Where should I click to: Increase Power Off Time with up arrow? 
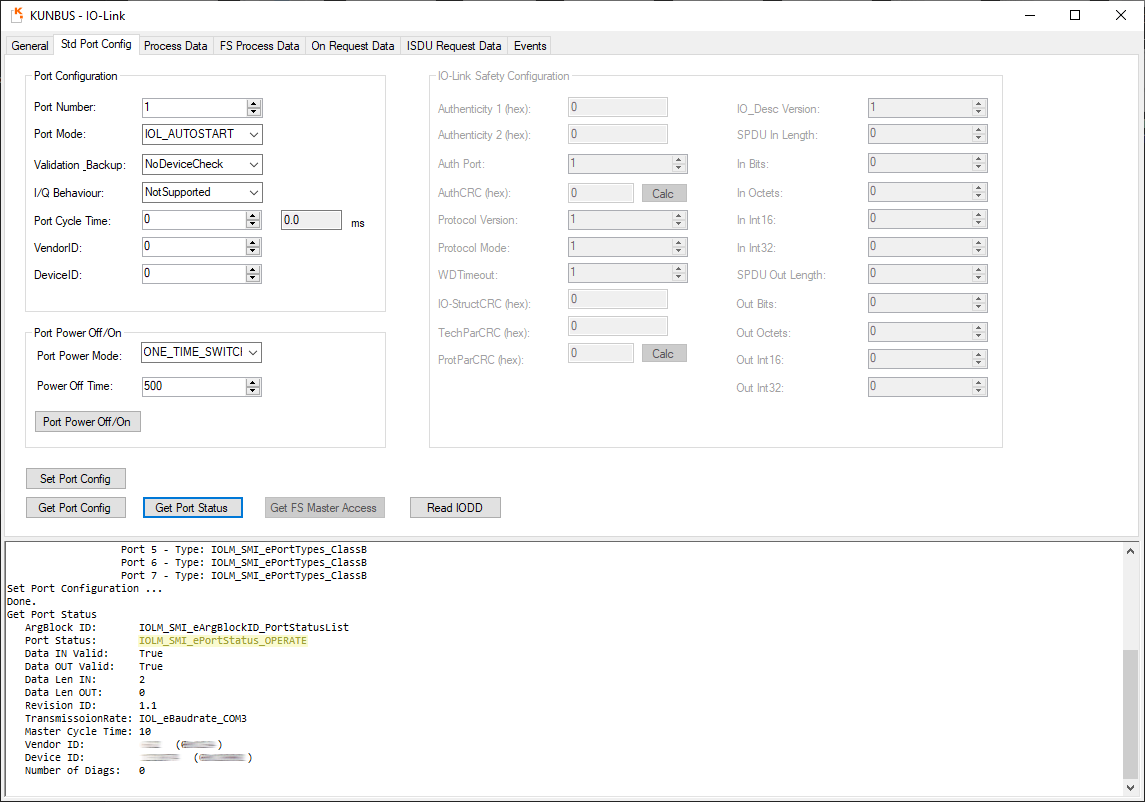pyautogui.click(x=254, y=382)
